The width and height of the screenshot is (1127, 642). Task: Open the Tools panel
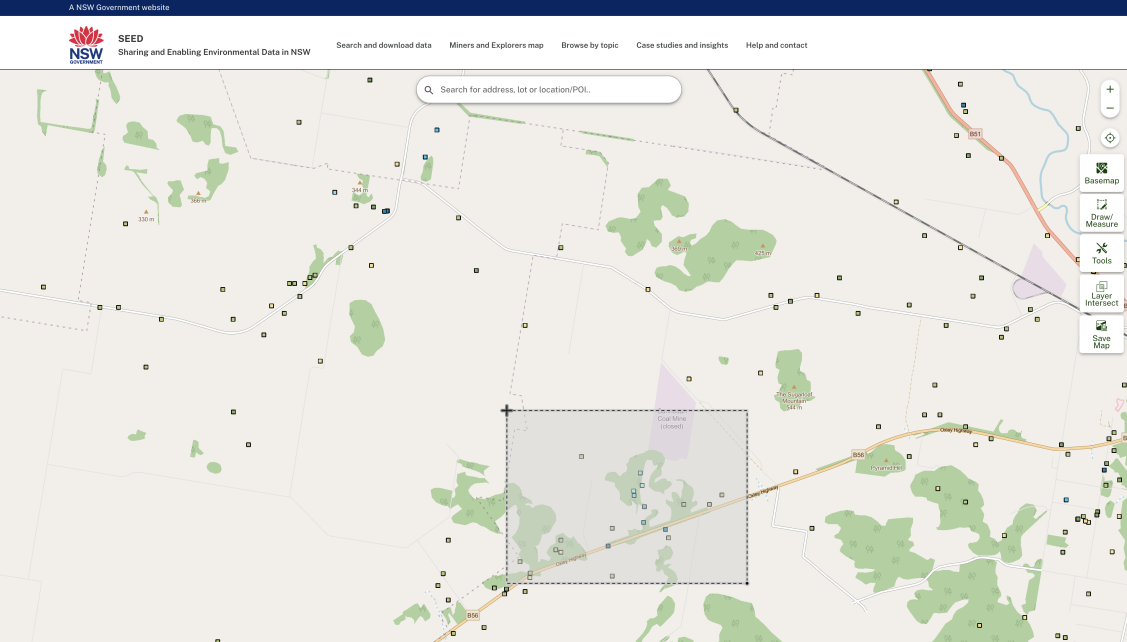(x=1101, y=253)
